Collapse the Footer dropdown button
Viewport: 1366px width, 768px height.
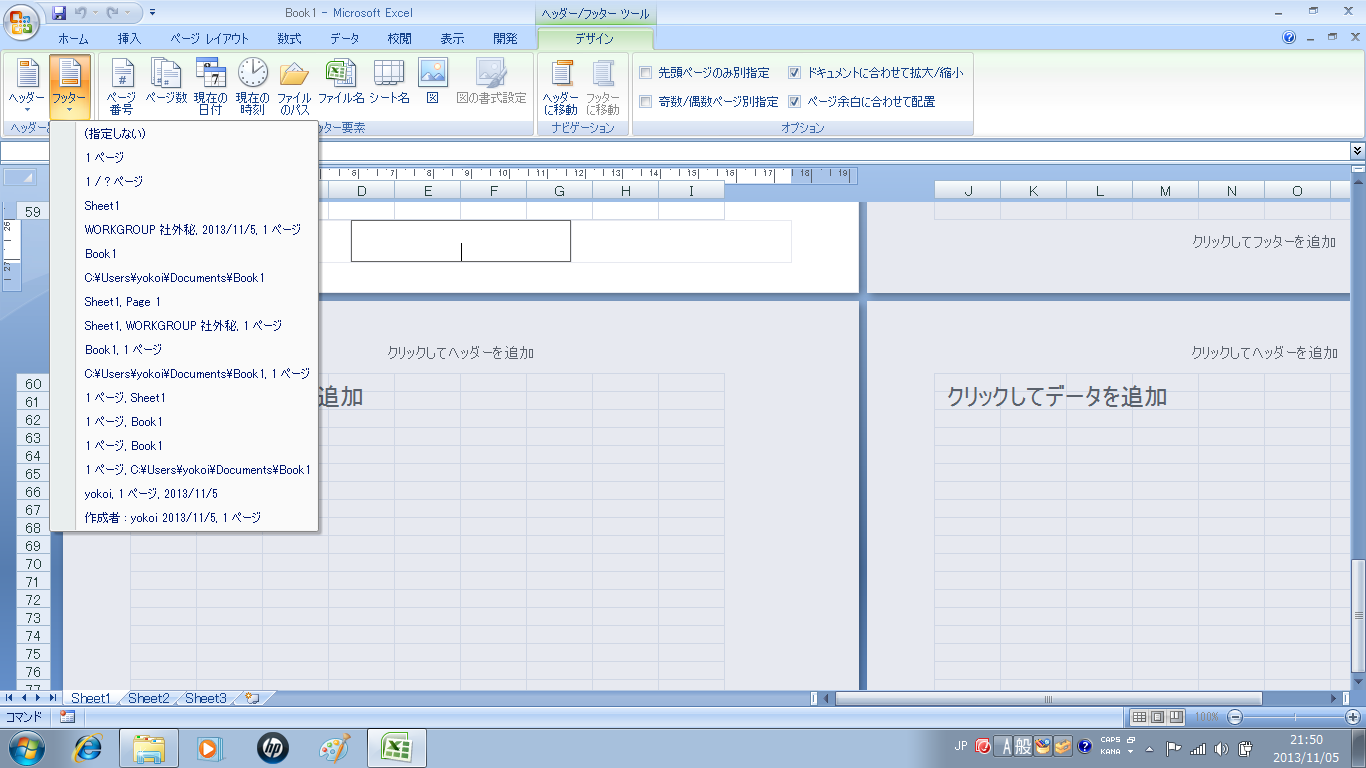tap(69, 85)
